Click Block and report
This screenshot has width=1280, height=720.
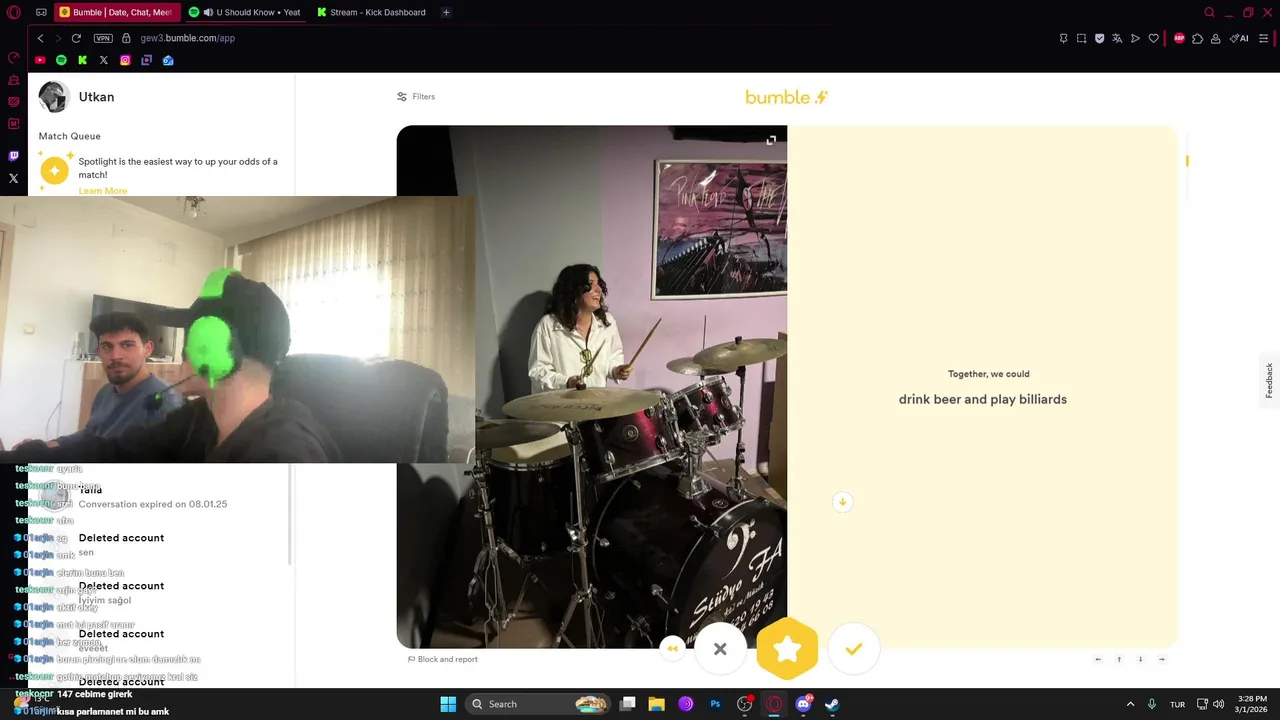(x=443, y=659)
